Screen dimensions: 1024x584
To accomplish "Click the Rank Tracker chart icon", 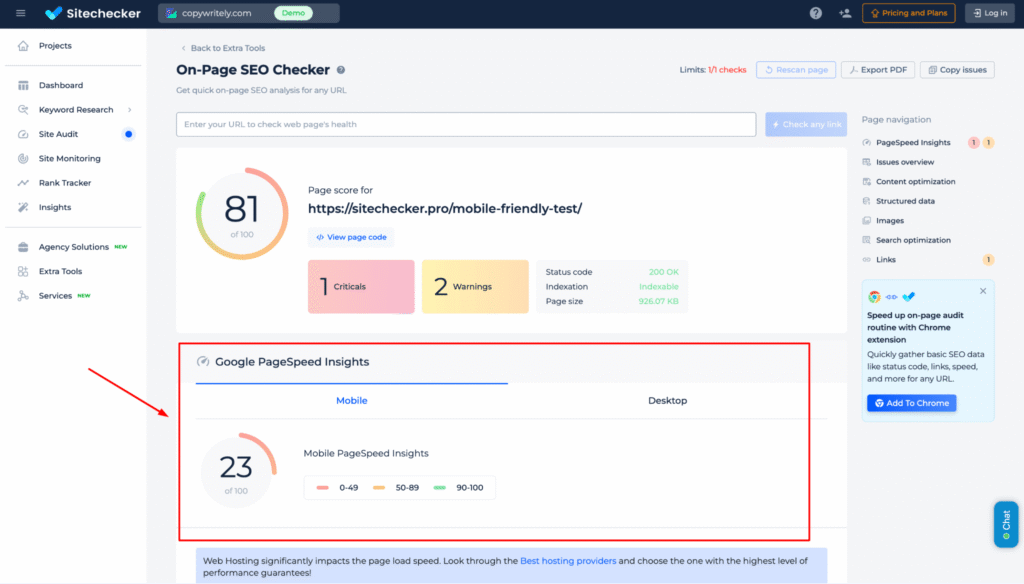I will (24, 183).
